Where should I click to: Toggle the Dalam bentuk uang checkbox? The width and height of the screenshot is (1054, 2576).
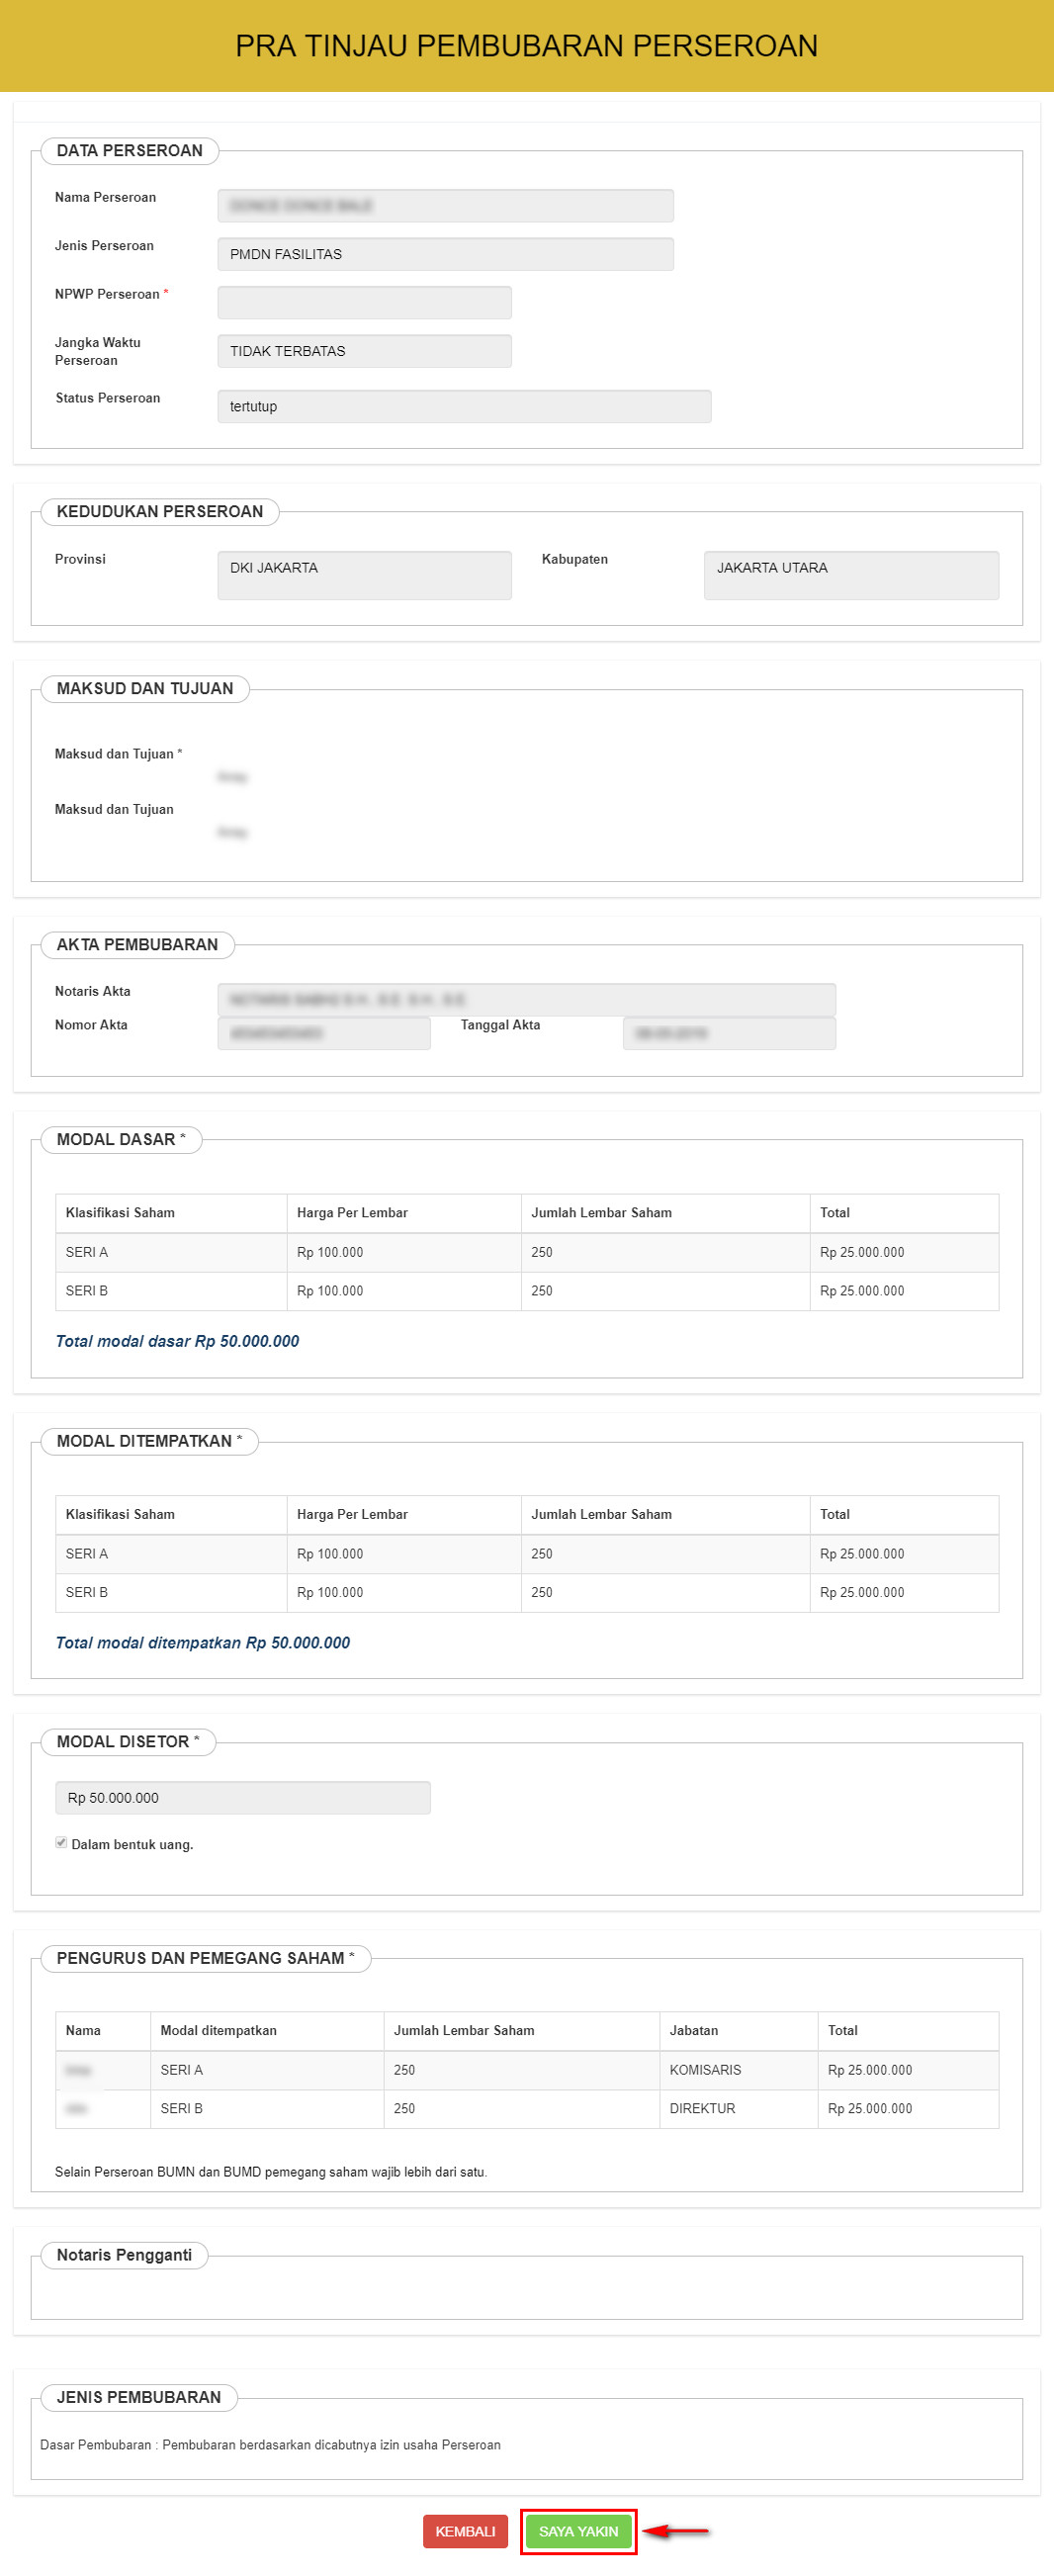[x=62, y=1842]
